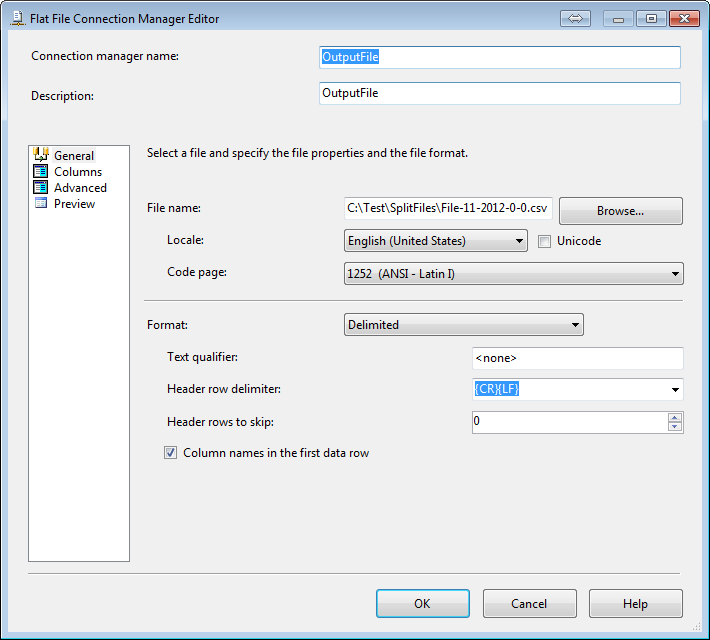Click the General page icon
Screen dimensions: 710x640
pos(41,155)
